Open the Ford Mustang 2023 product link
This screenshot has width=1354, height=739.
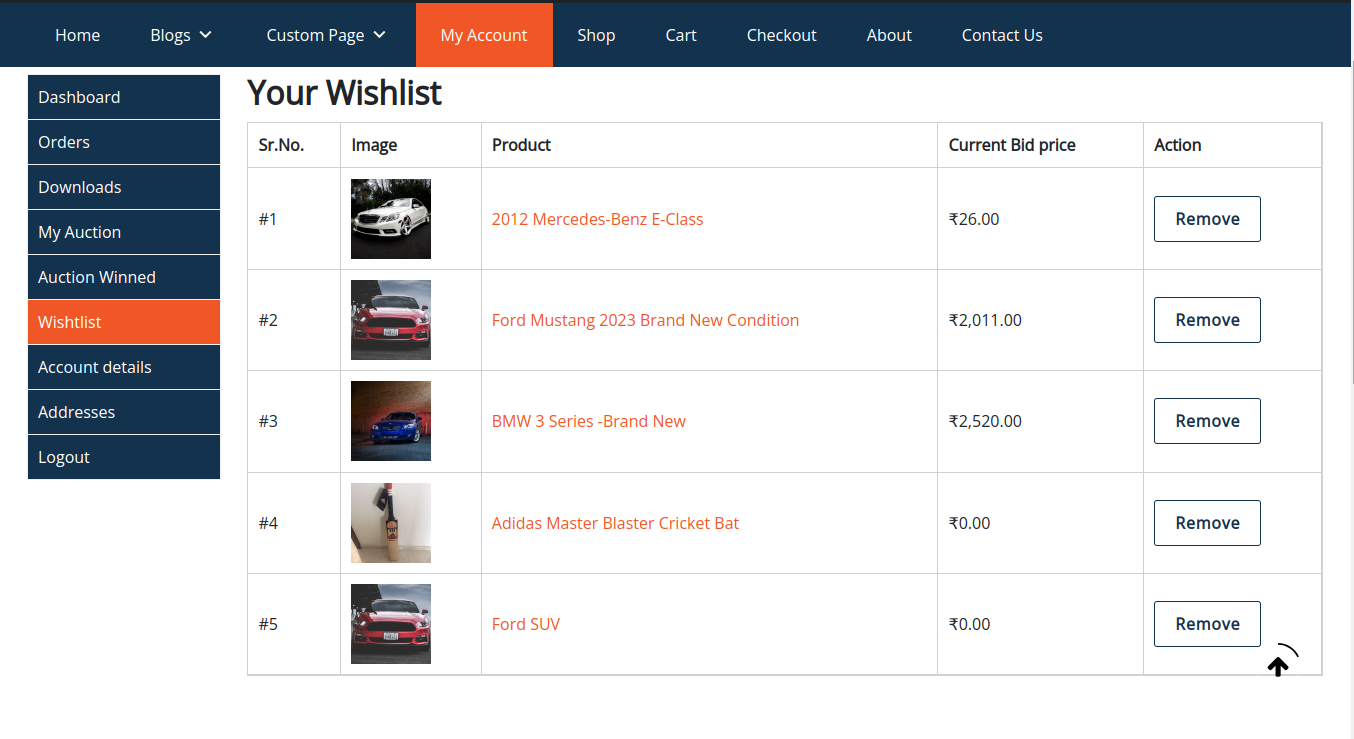pos(645,320)
